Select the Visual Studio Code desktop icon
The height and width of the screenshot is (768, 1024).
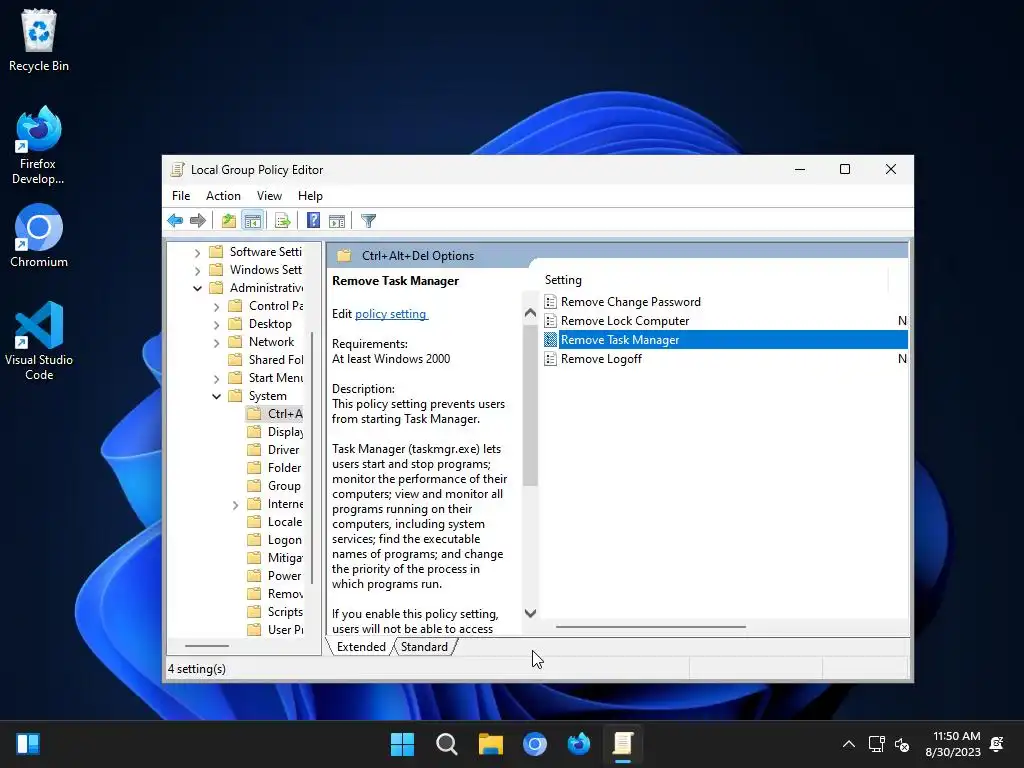point(39,341)
